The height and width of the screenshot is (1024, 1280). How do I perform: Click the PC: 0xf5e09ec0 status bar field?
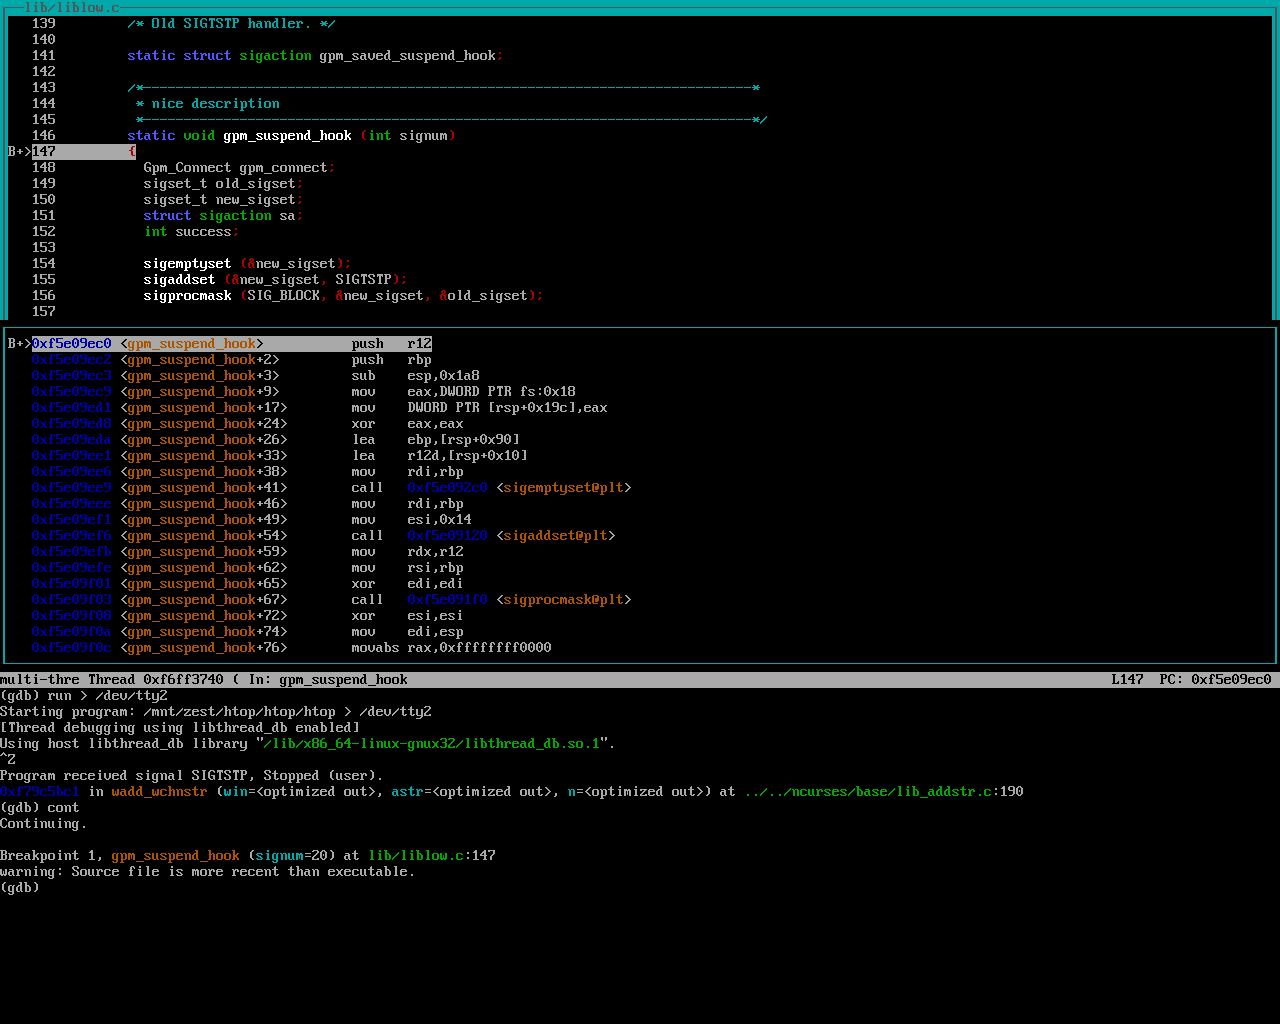(x=1215, y=680)
